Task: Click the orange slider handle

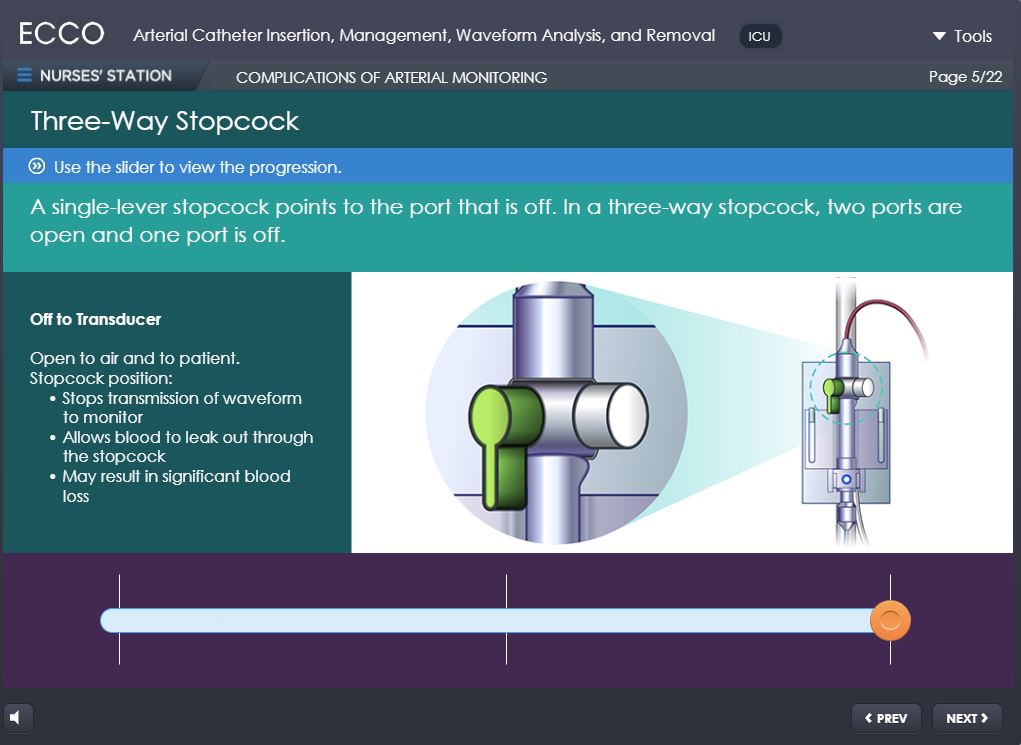Action: point(890,621)
